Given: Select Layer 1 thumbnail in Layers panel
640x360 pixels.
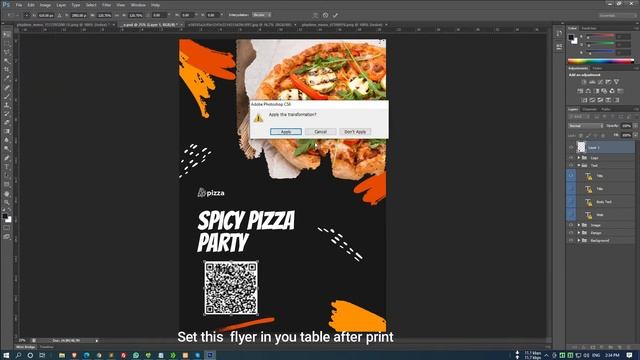Looking at the screenshot, I should (x=581, y=147).
